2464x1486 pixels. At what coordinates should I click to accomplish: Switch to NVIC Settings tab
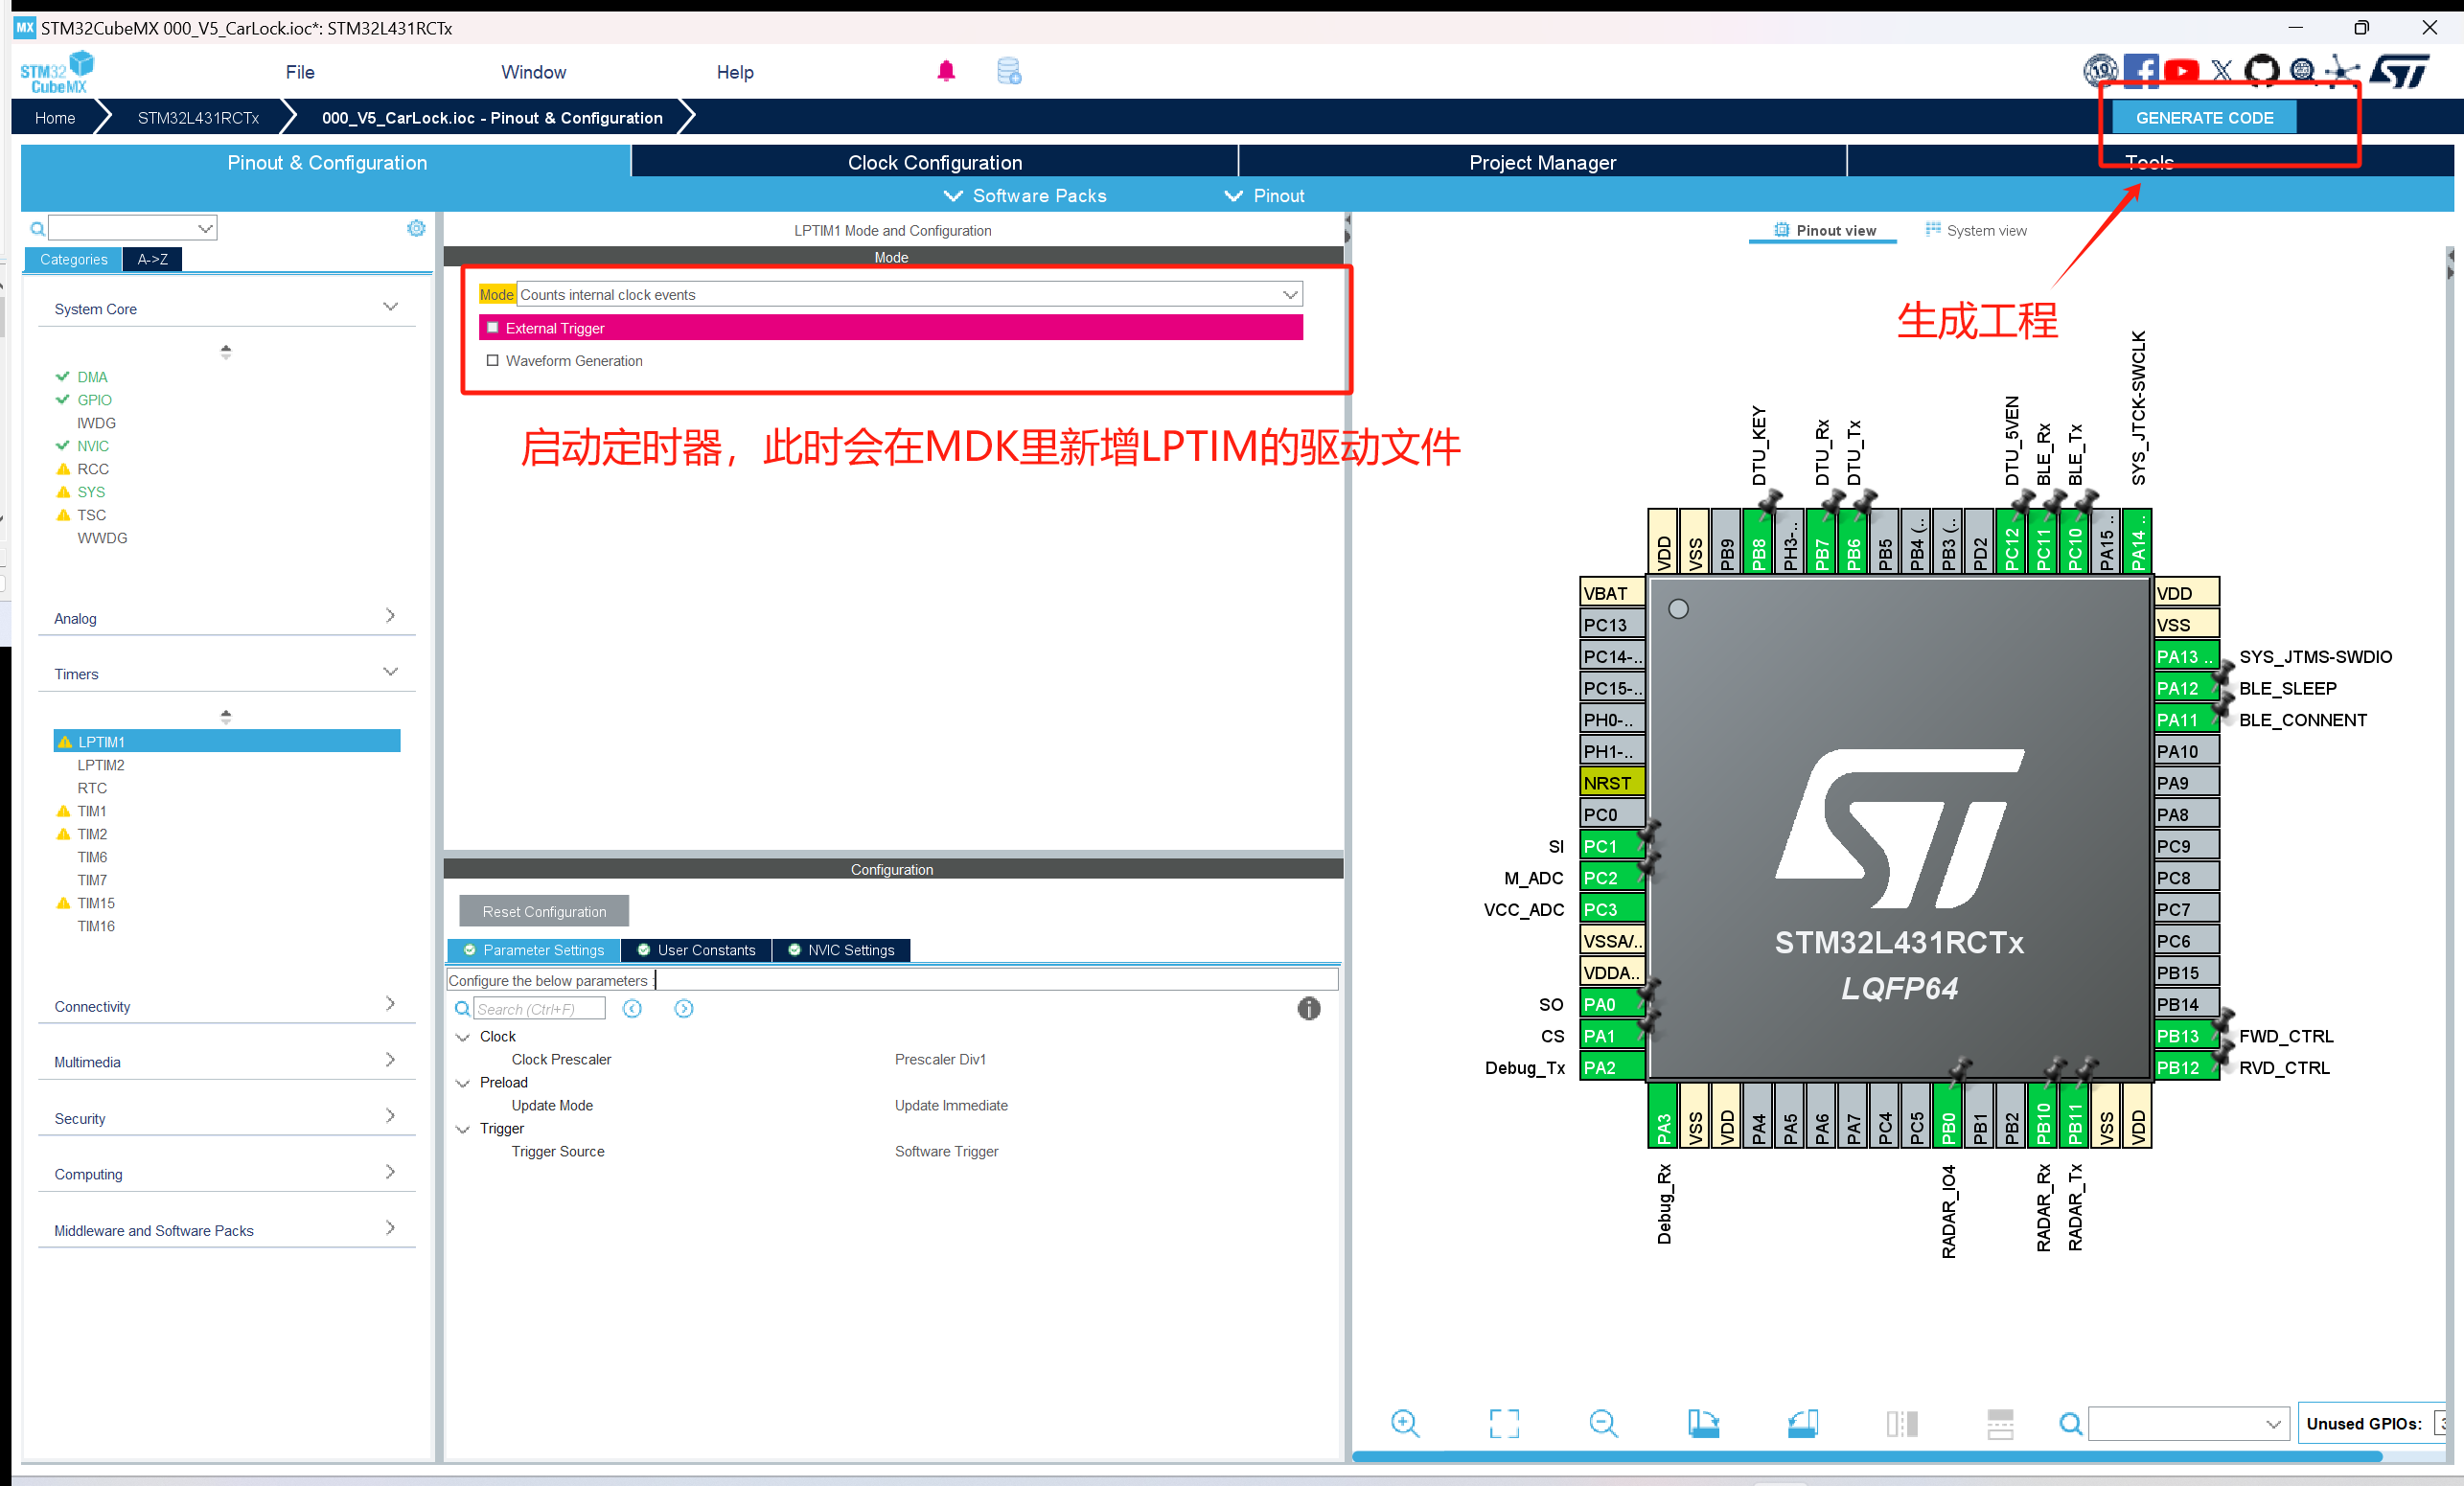point(841,950)
